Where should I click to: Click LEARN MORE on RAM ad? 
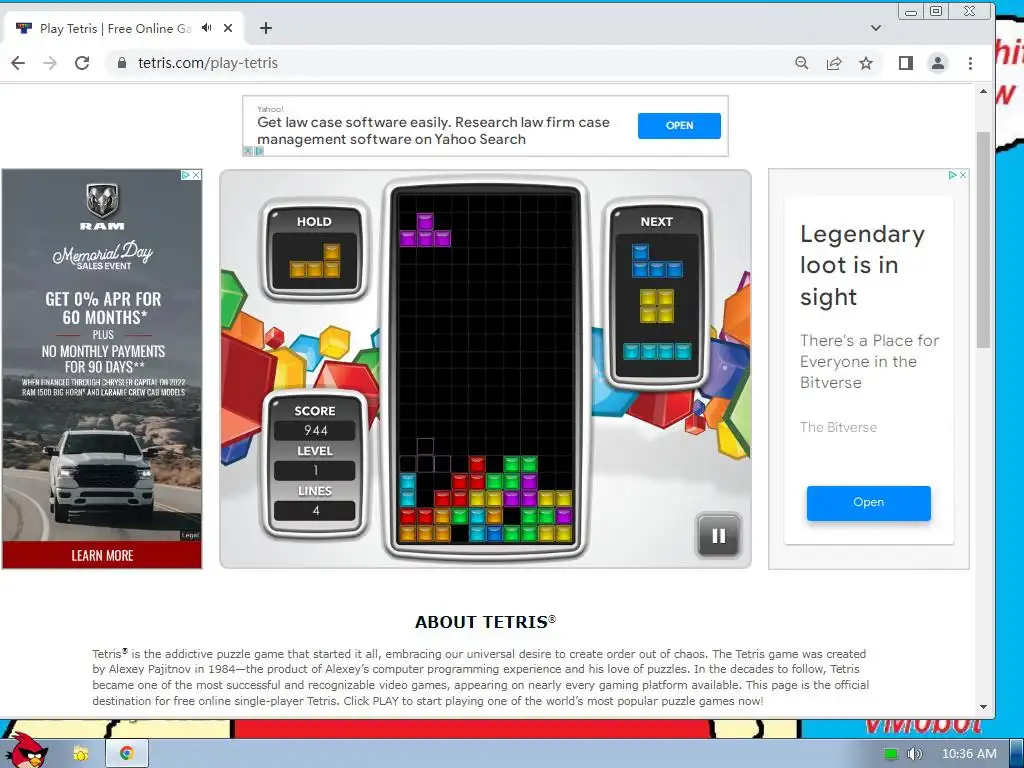click(x=102, y=555)
